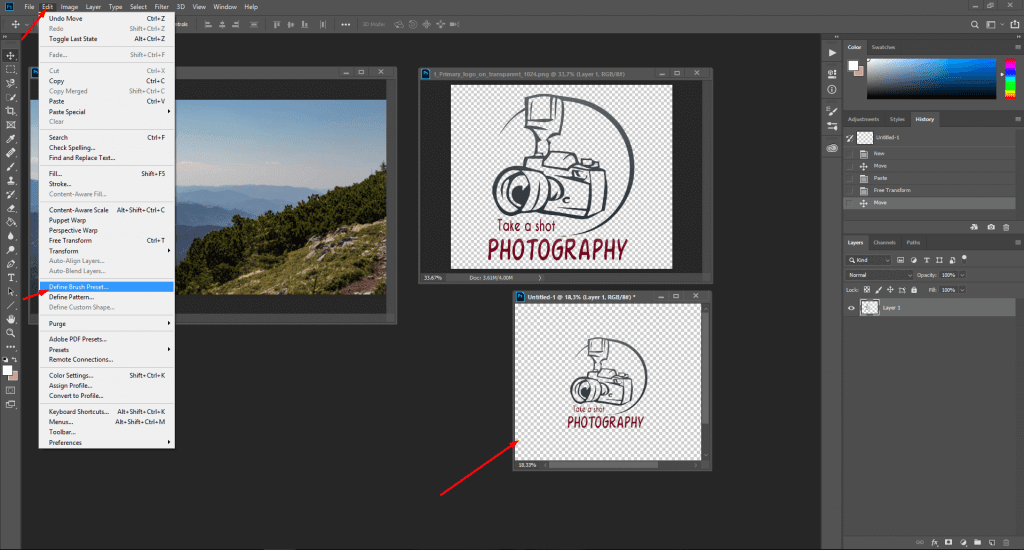Screen dimensions: 1024x550
Task: Create new document from current state
Action: 974,227
